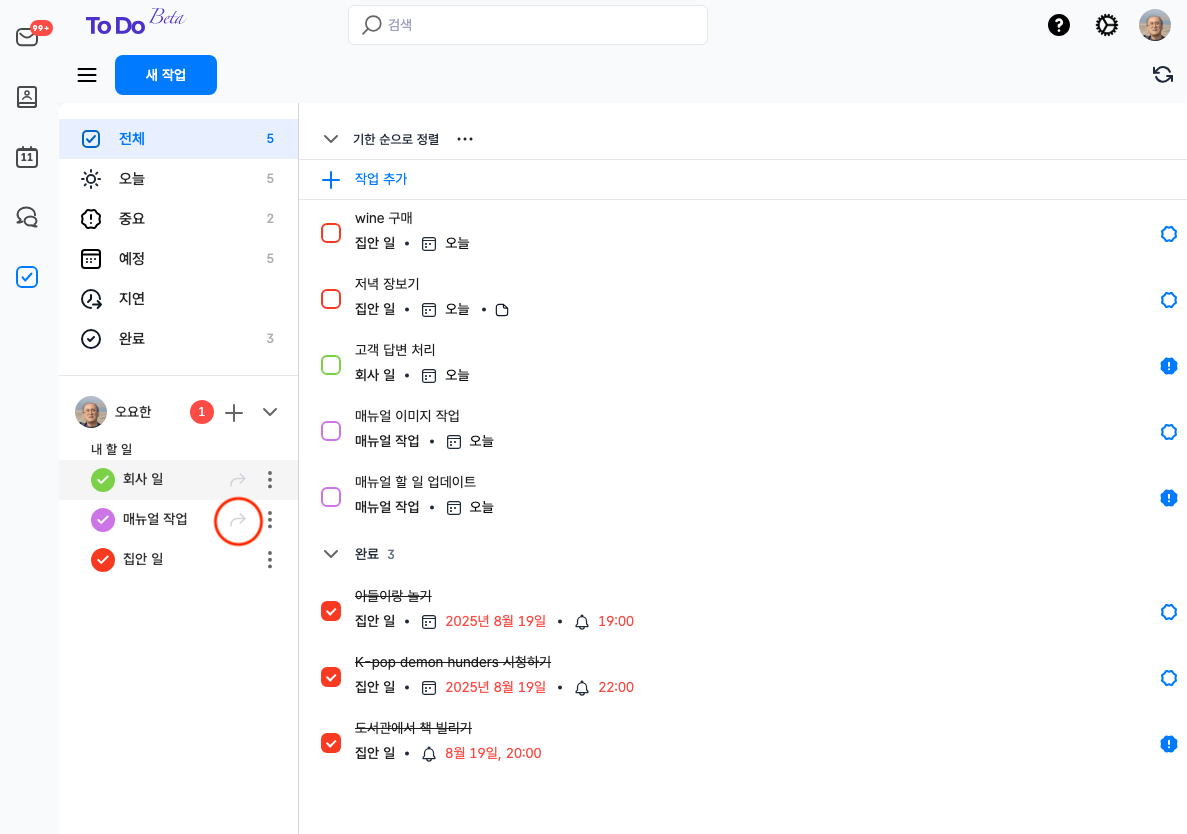Open the mail icon in left rail
Image resolution: width=1187 pixels, height=834 pixels.
click(27, 37)
